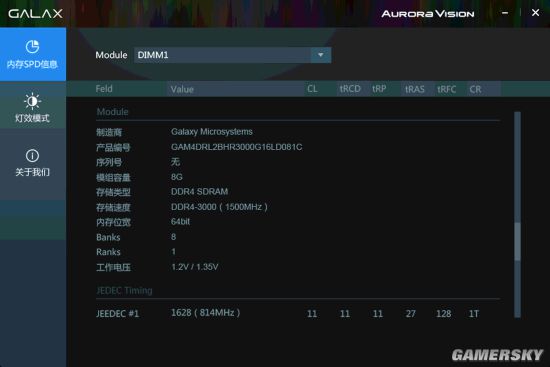
Task: Click the vertical scrollbar thumb
Action: (x=517, y=242)
